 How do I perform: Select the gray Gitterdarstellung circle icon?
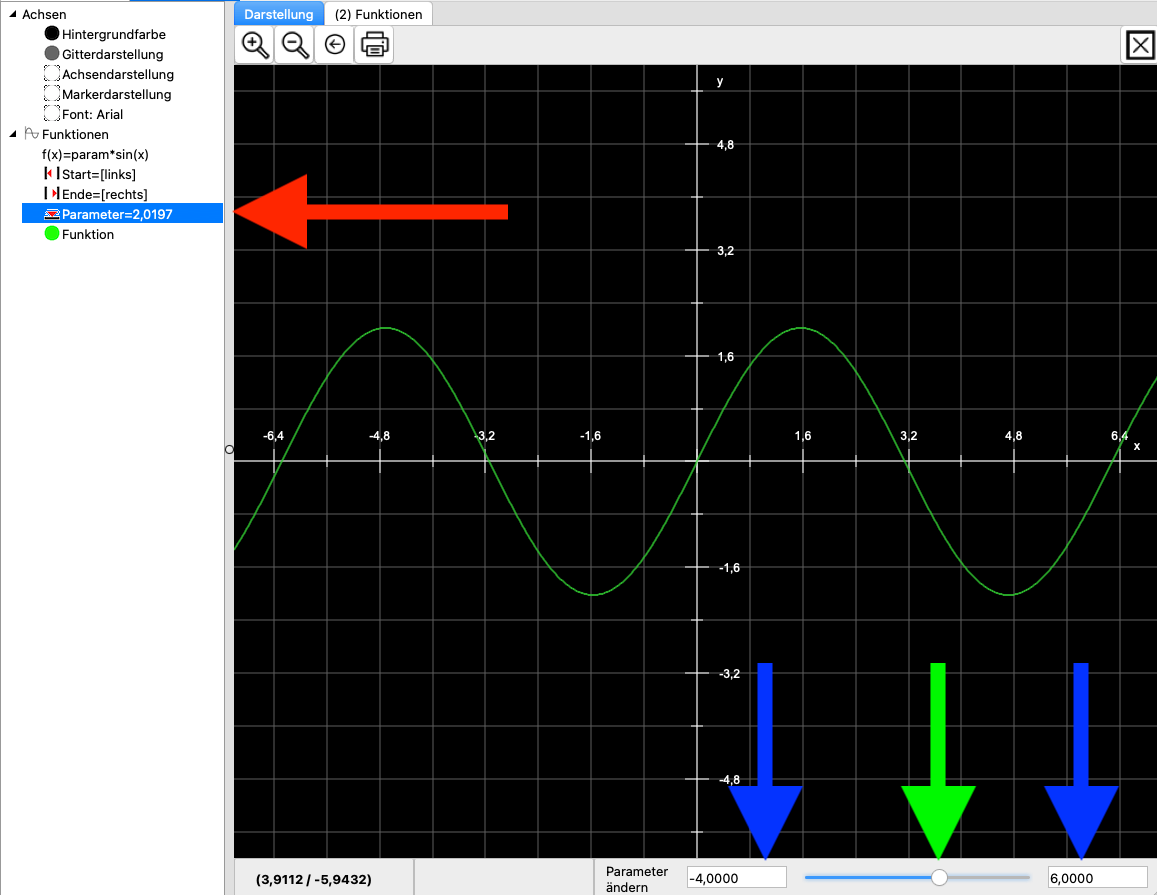point(52,54)
